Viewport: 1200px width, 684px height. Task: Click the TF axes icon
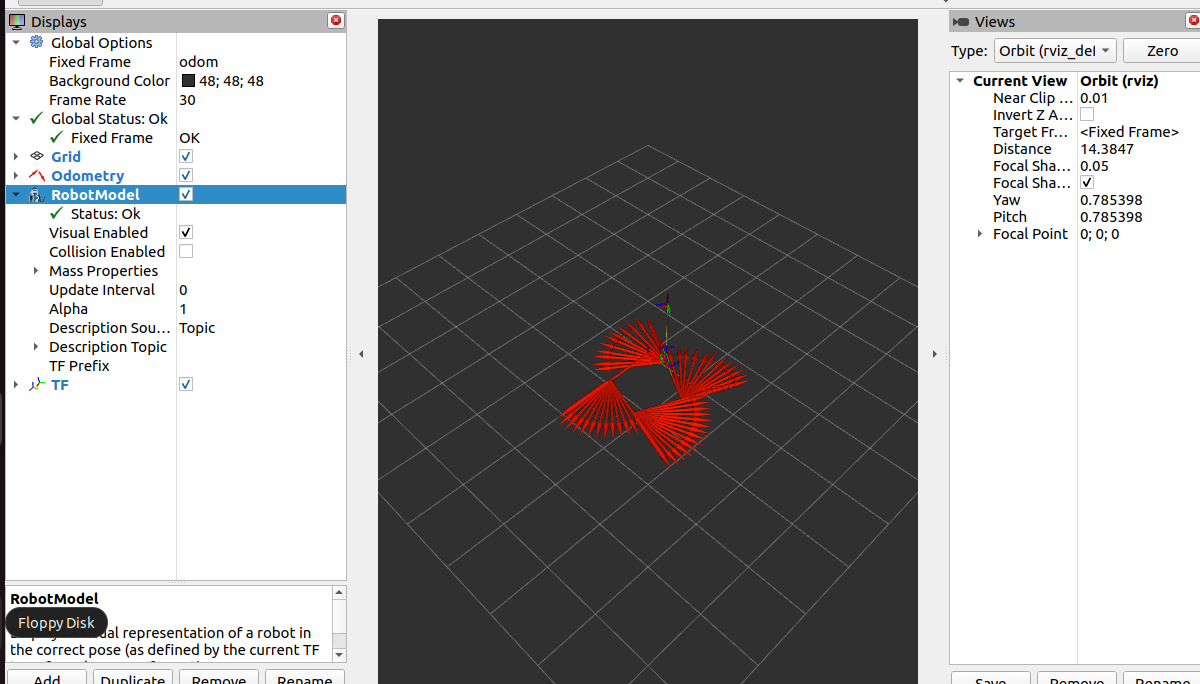point(37,384)
